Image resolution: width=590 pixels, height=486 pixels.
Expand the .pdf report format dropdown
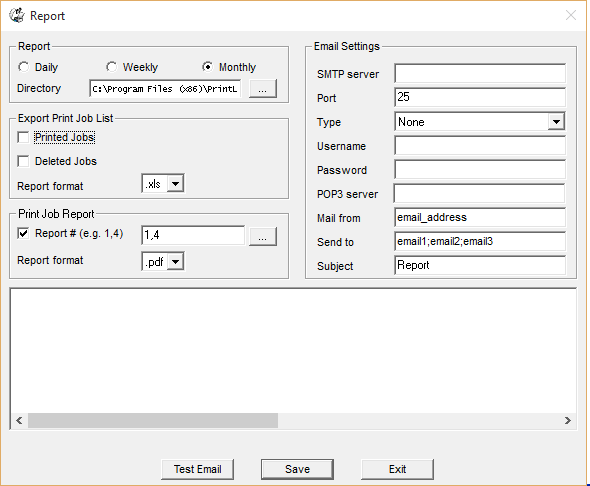175,261
